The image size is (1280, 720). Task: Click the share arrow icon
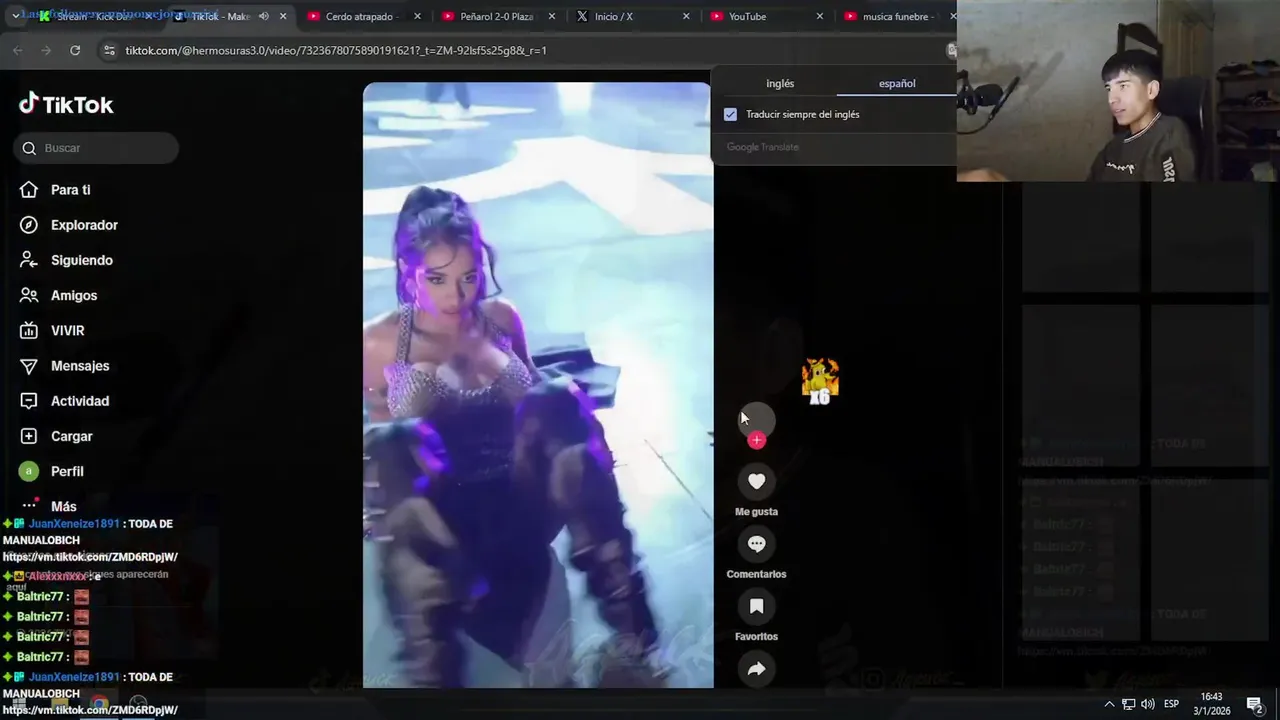pos(756,669)
